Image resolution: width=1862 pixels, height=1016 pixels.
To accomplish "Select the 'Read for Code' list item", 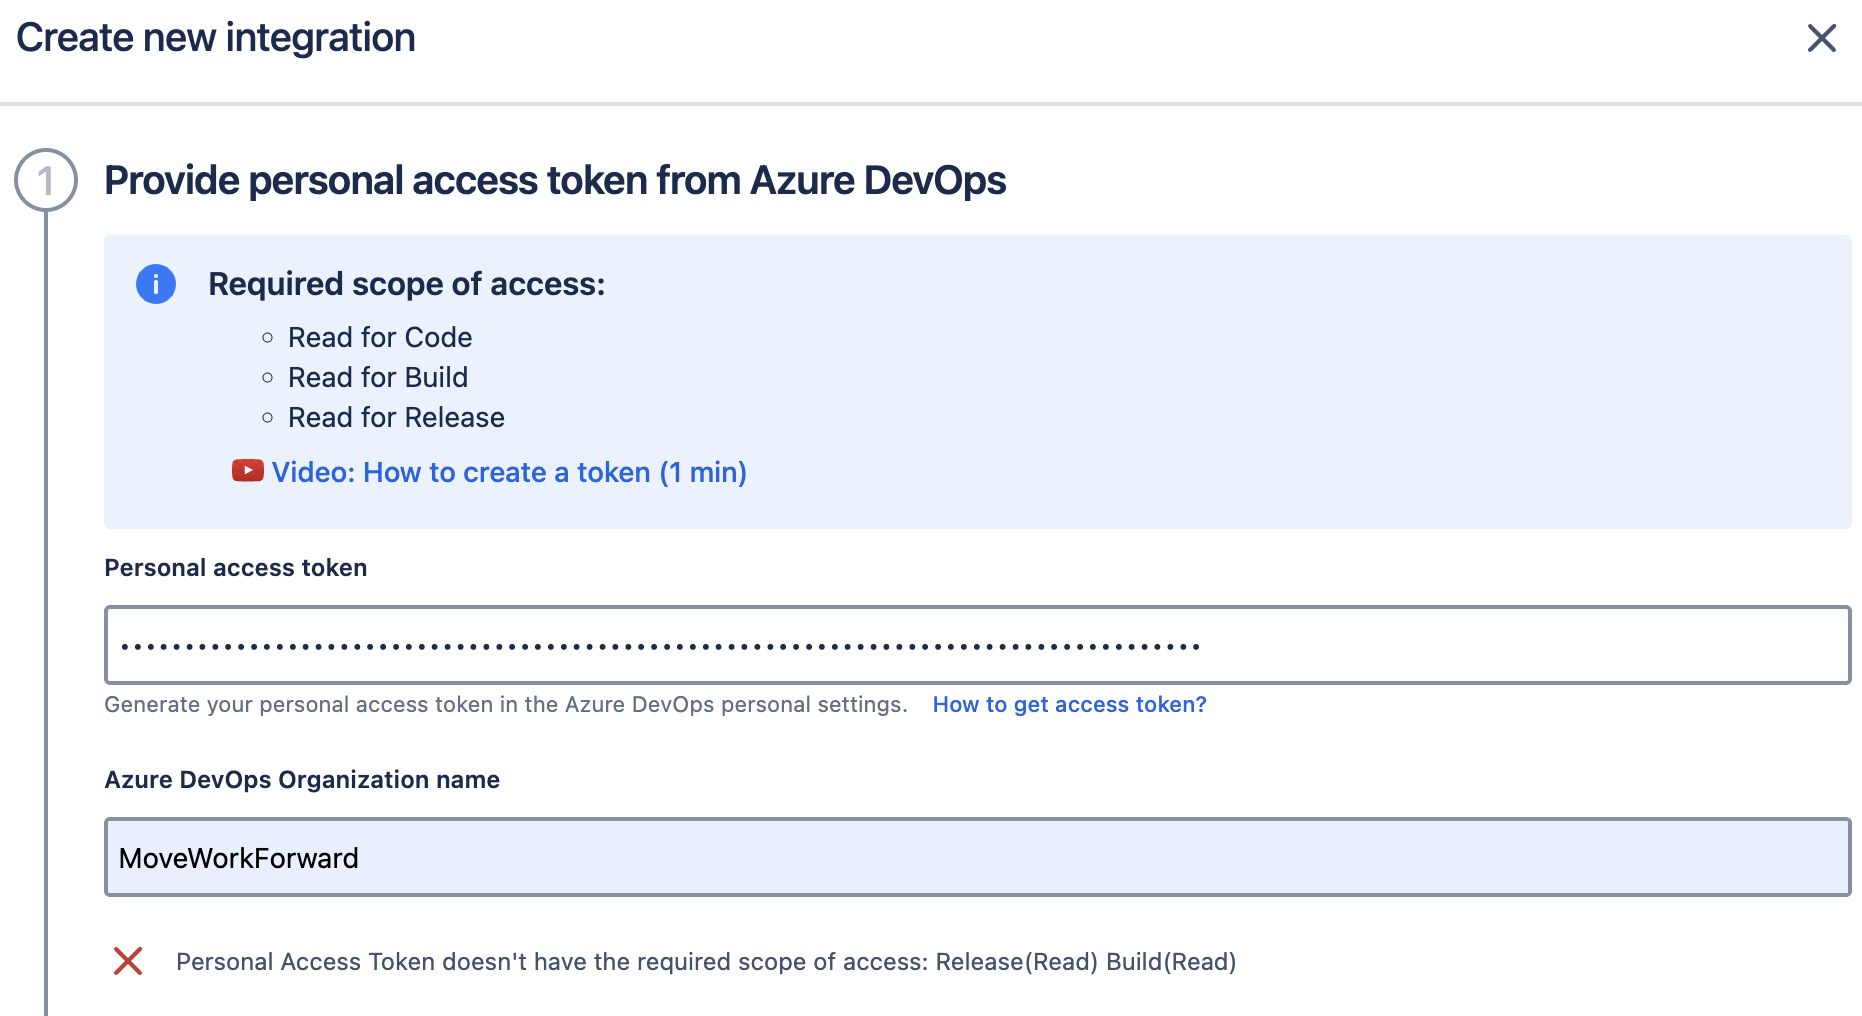I will (x=380, y=338).
